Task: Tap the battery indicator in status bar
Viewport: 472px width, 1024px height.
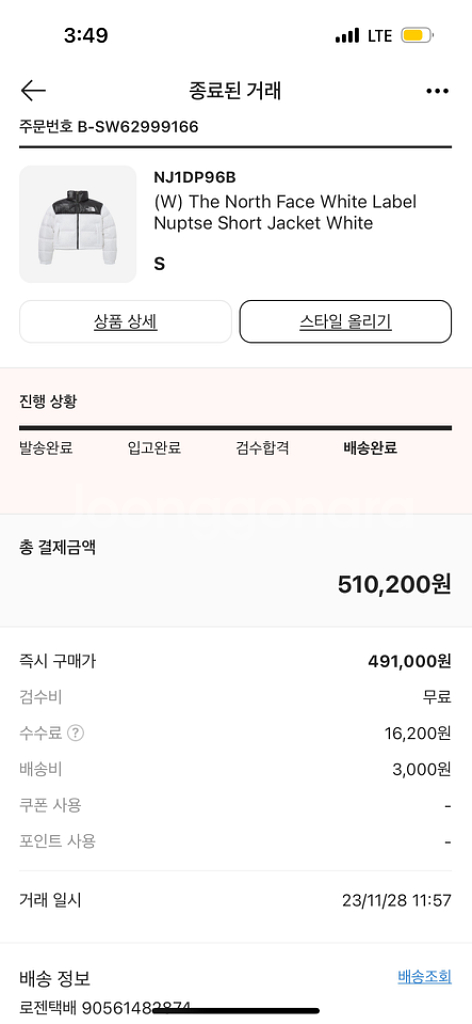Action: [418, 35]
